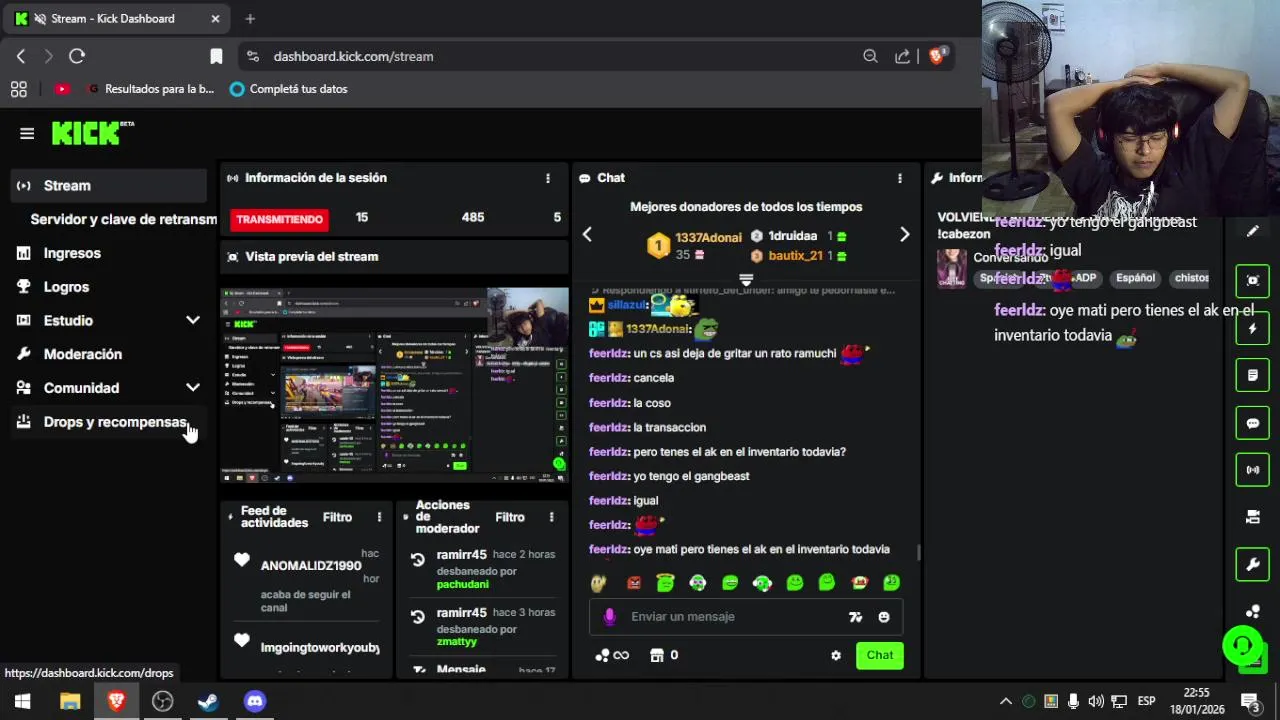Open Windows Start menu
The height and width of the screenshot is (720, 1280).
pos(22,701)
